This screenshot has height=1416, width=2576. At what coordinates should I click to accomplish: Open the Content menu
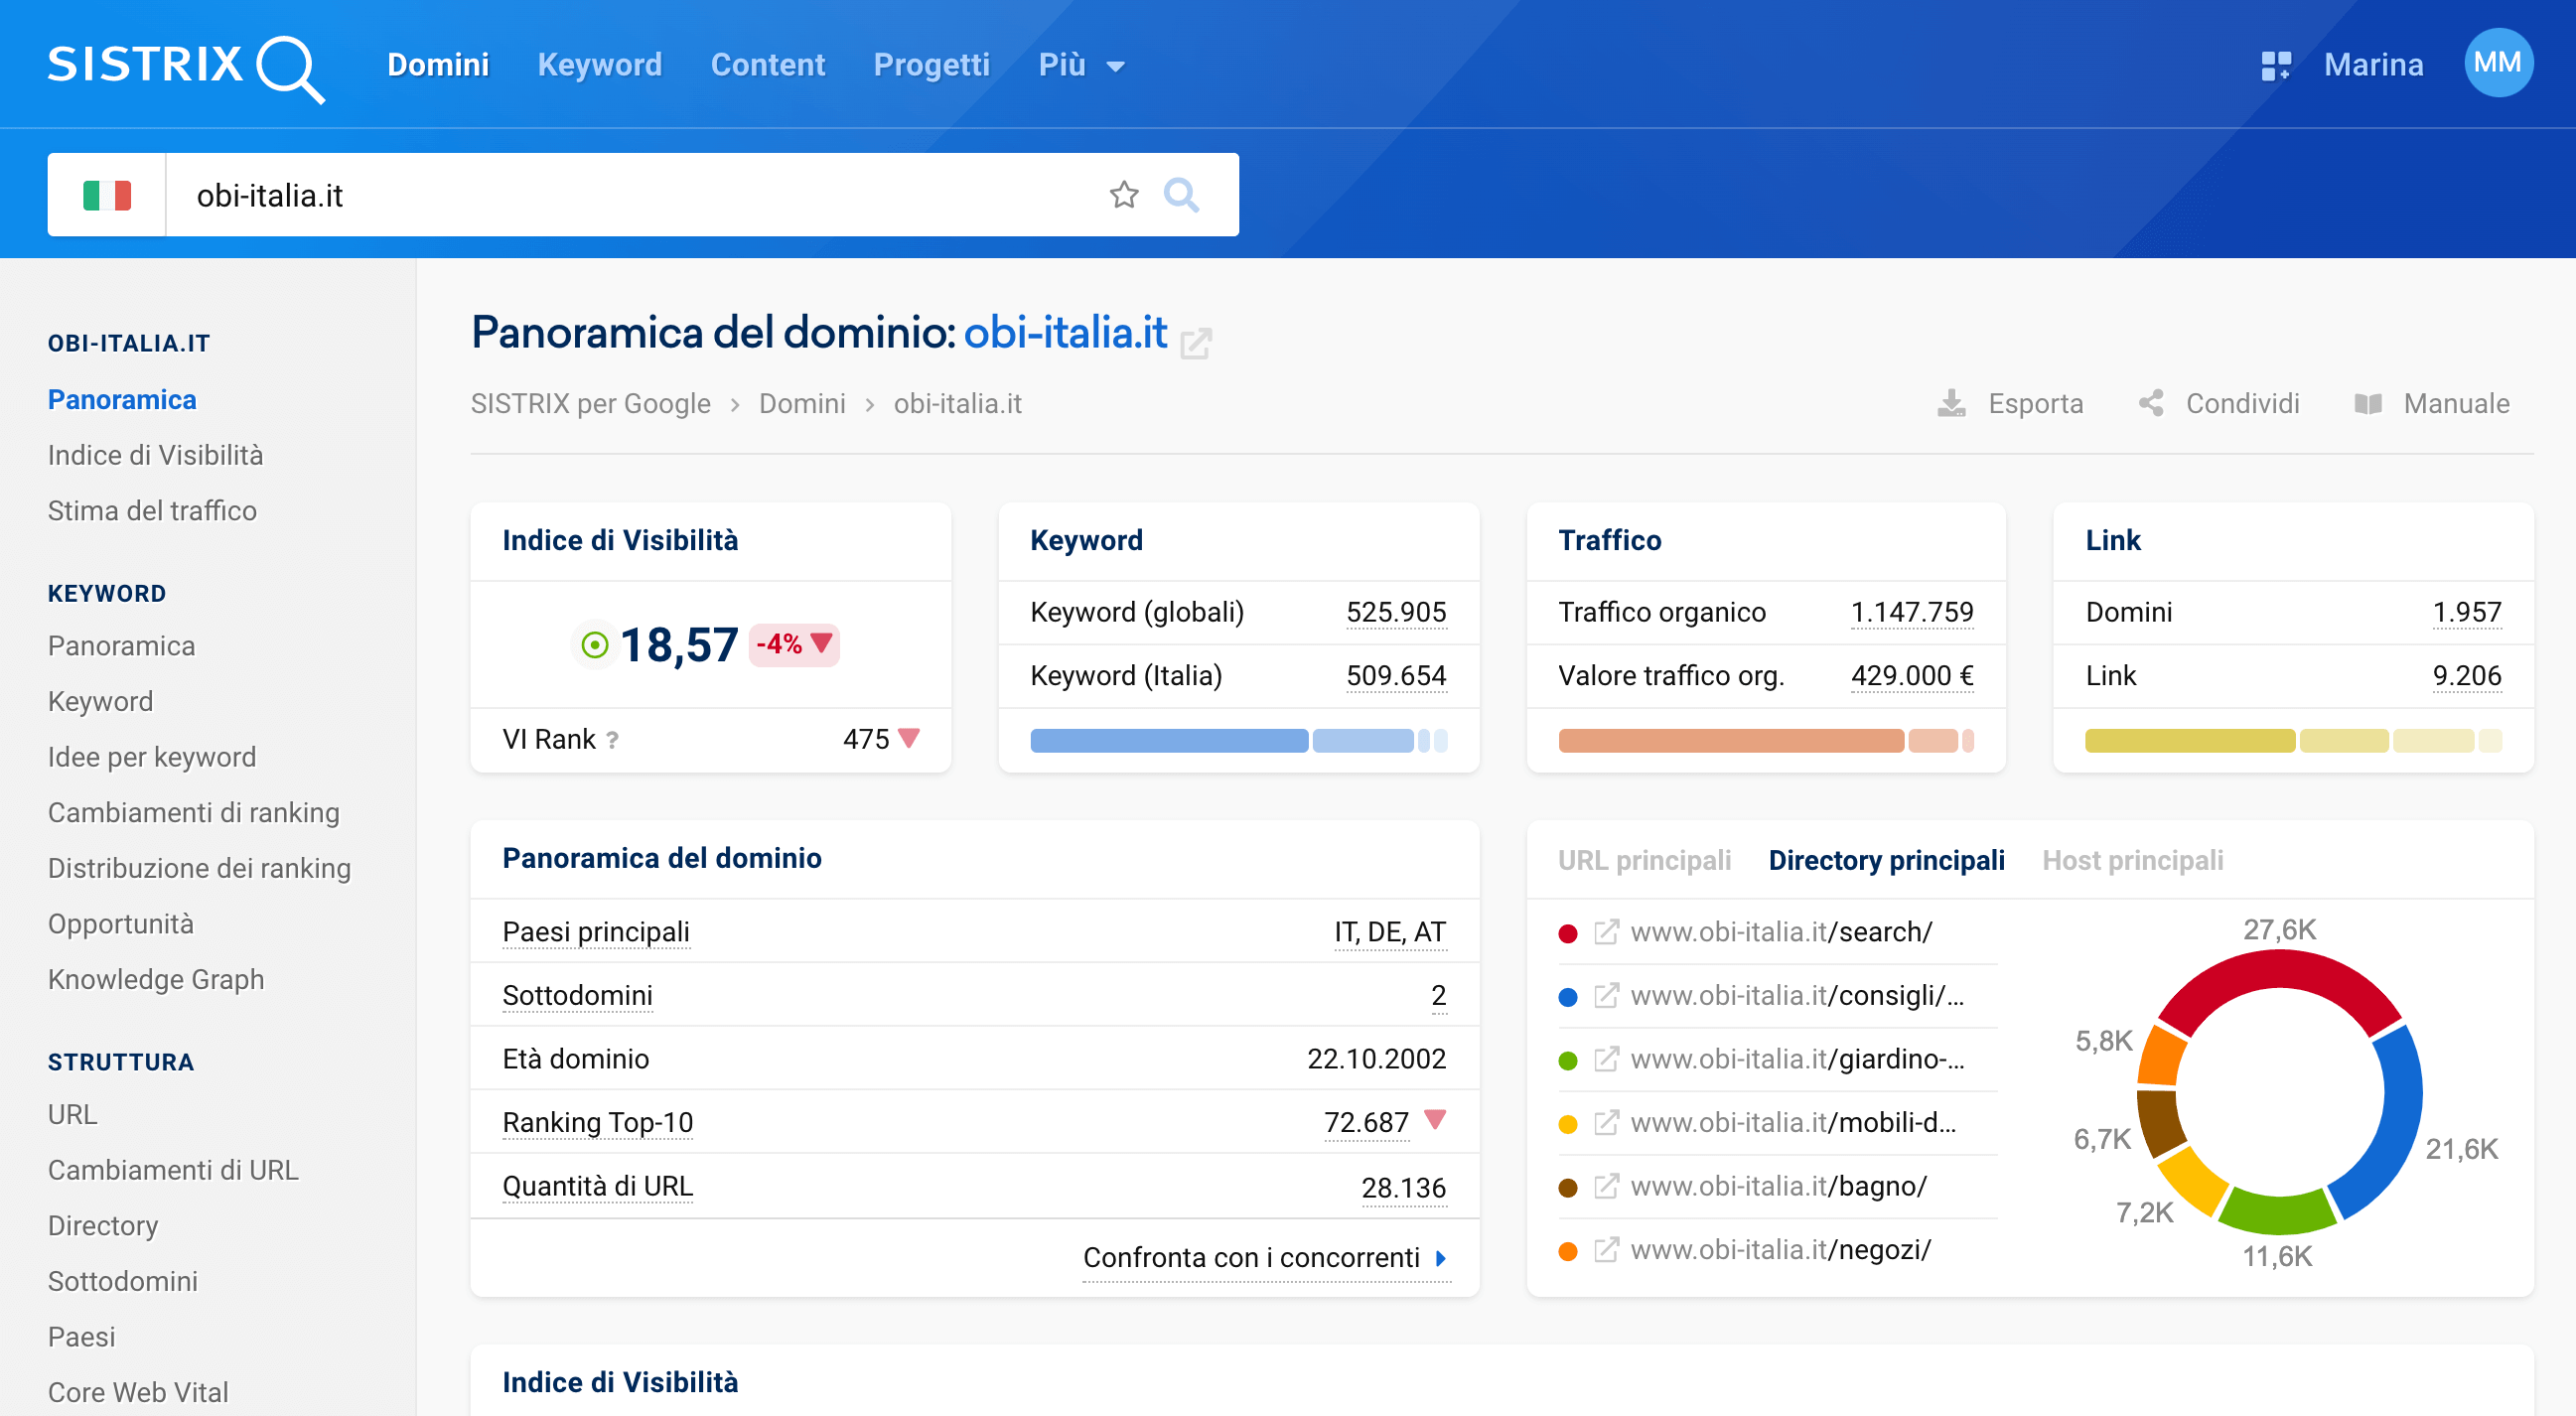tap(768, 65)
